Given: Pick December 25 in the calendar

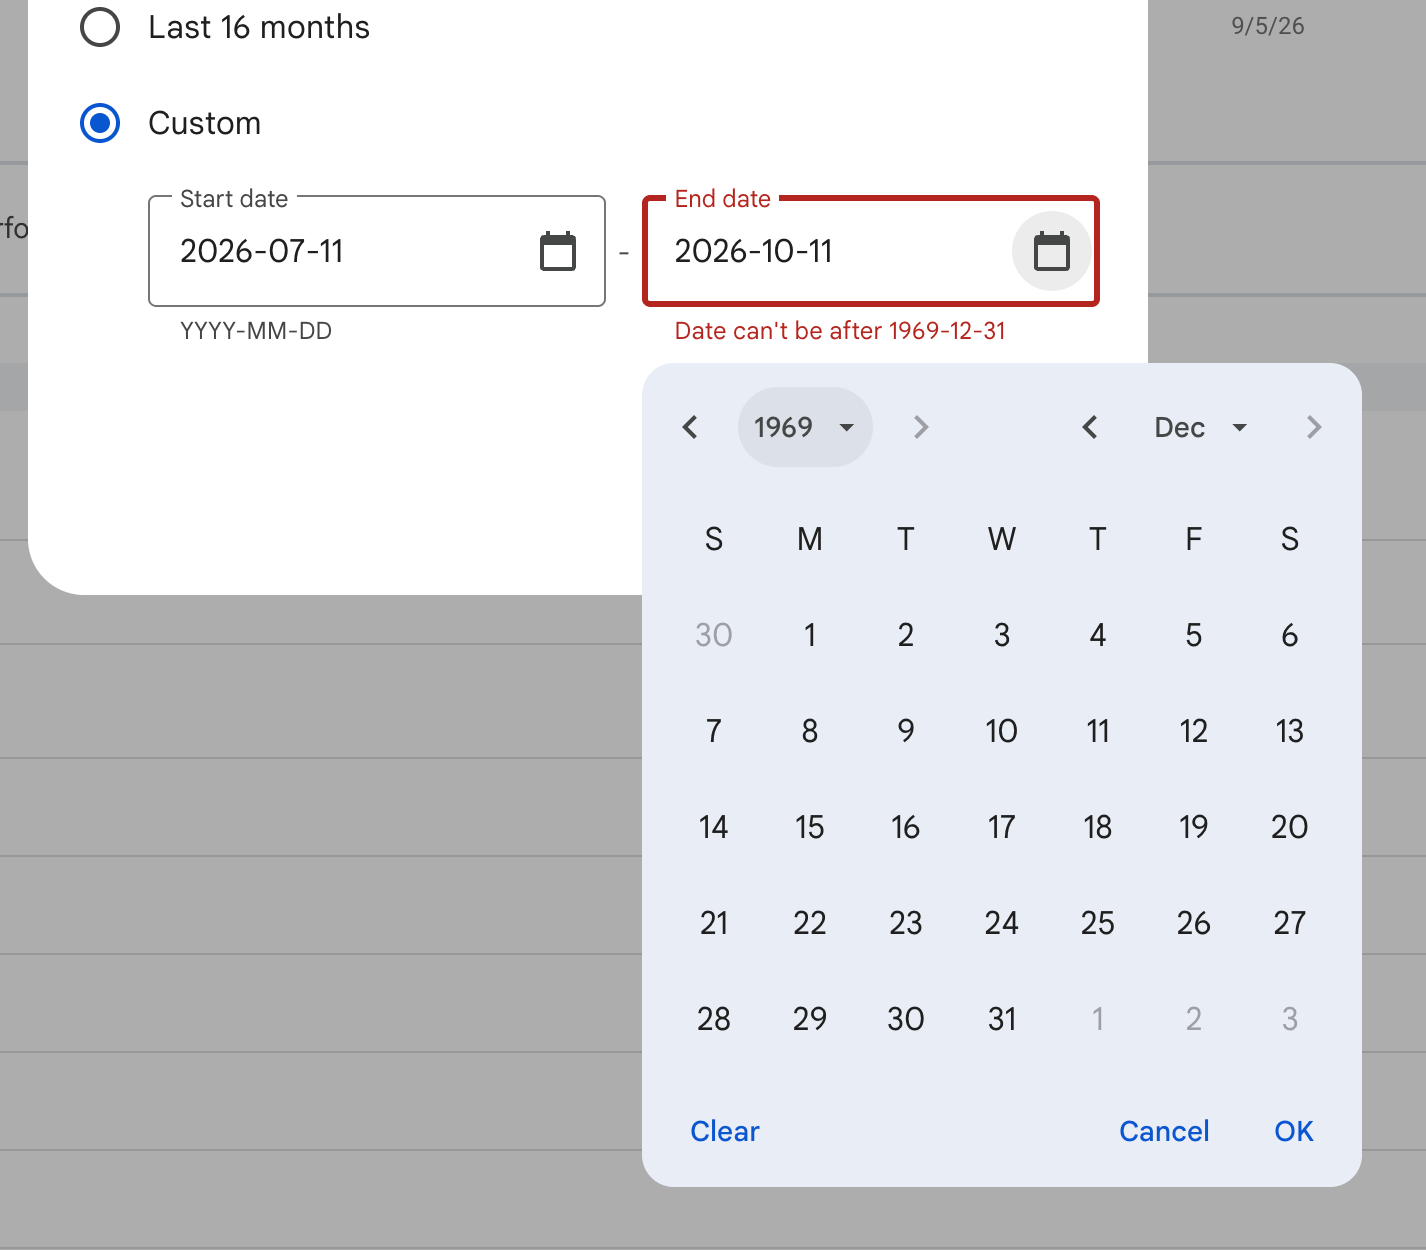Looking at the screenshot, I should point(1098,923).
